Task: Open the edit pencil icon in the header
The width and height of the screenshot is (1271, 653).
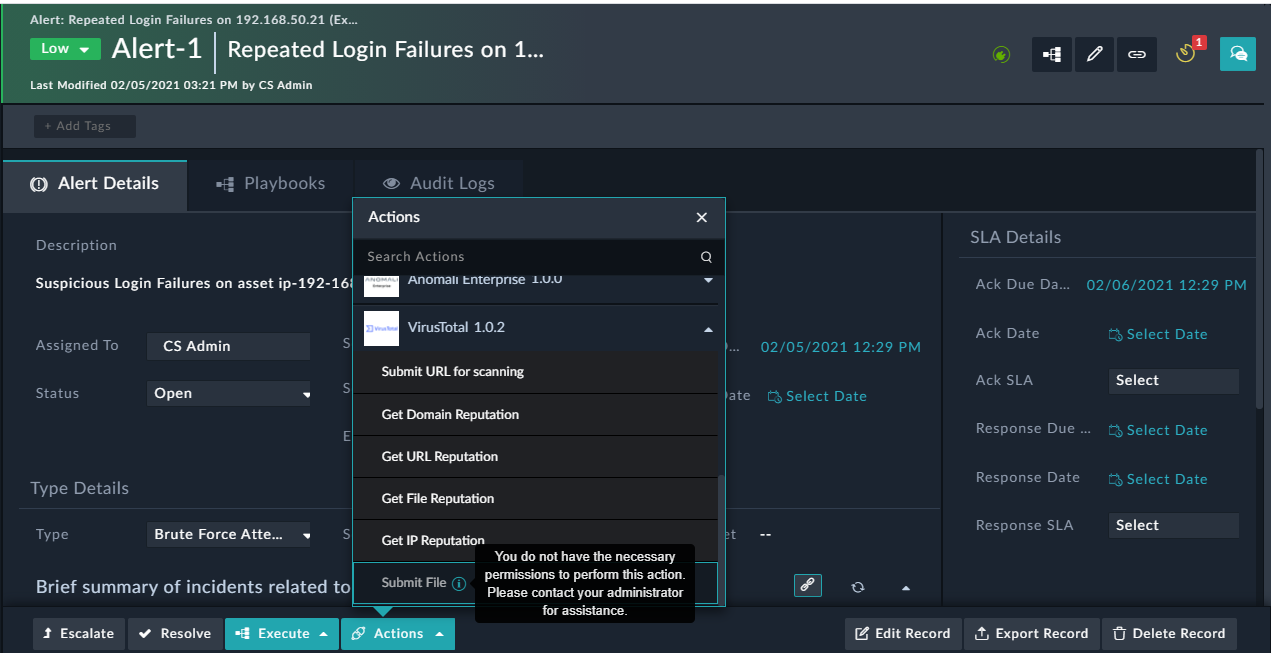Action: click(1094, 54)
